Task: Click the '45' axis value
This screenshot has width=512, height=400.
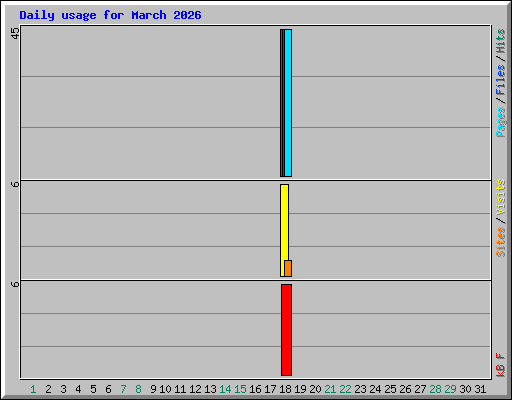Action: [15, 33]
